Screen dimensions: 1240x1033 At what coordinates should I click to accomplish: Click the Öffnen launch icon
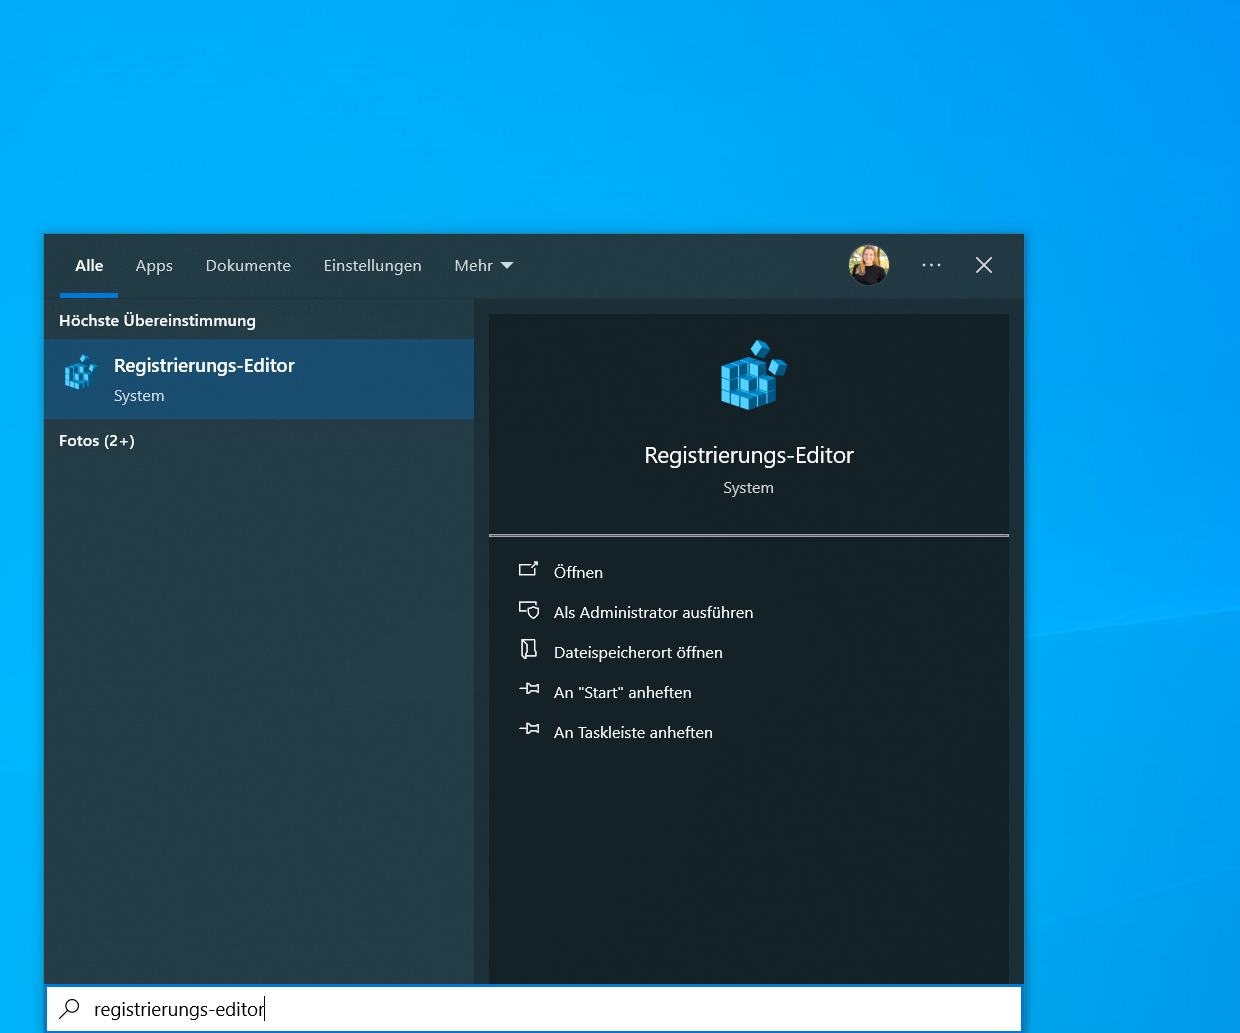point(529,570)
